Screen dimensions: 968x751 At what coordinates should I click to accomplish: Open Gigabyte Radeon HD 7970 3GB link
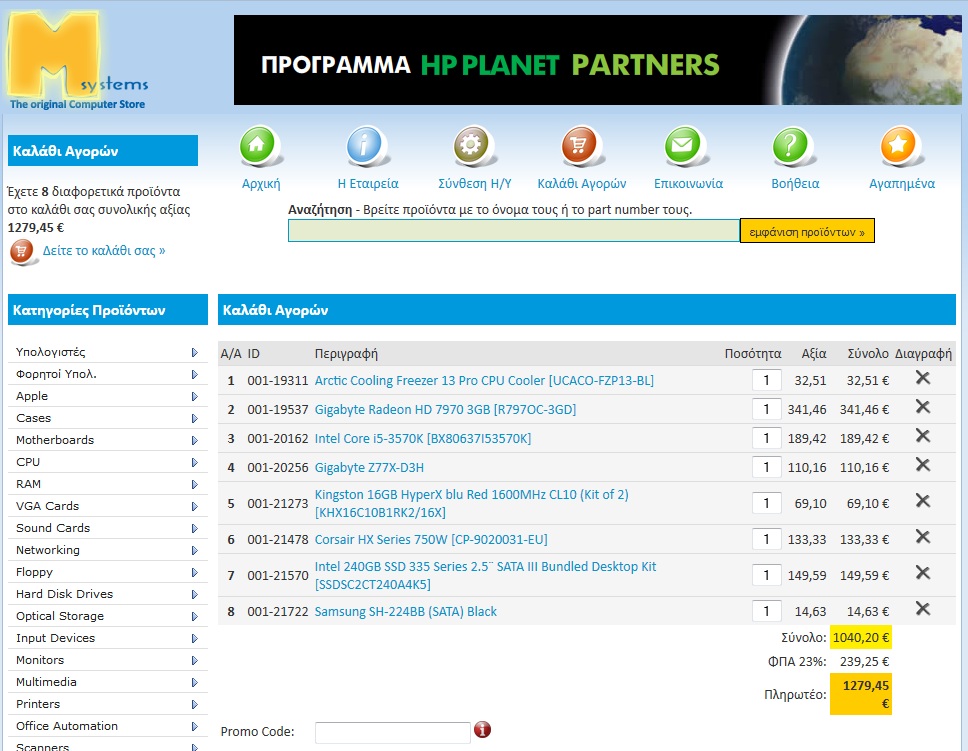coord(445,409)
